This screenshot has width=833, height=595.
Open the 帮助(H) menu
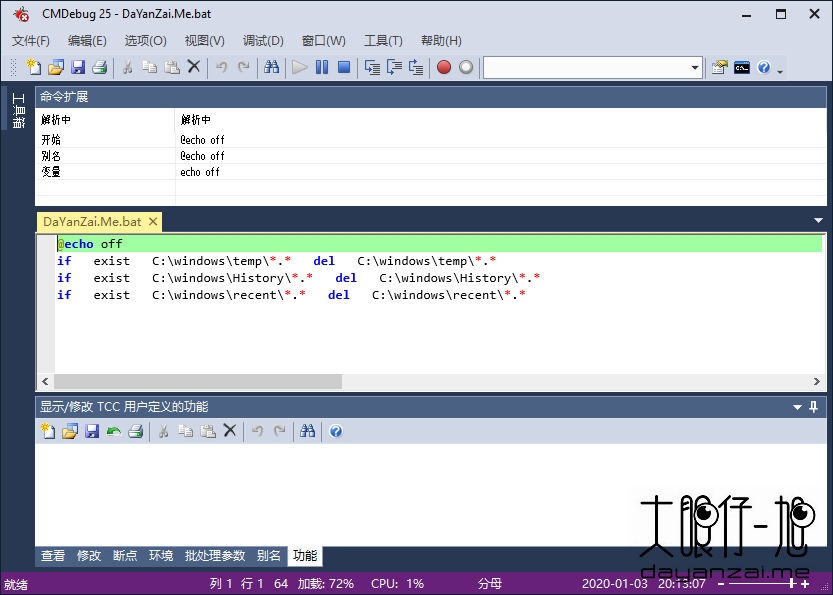441,41
